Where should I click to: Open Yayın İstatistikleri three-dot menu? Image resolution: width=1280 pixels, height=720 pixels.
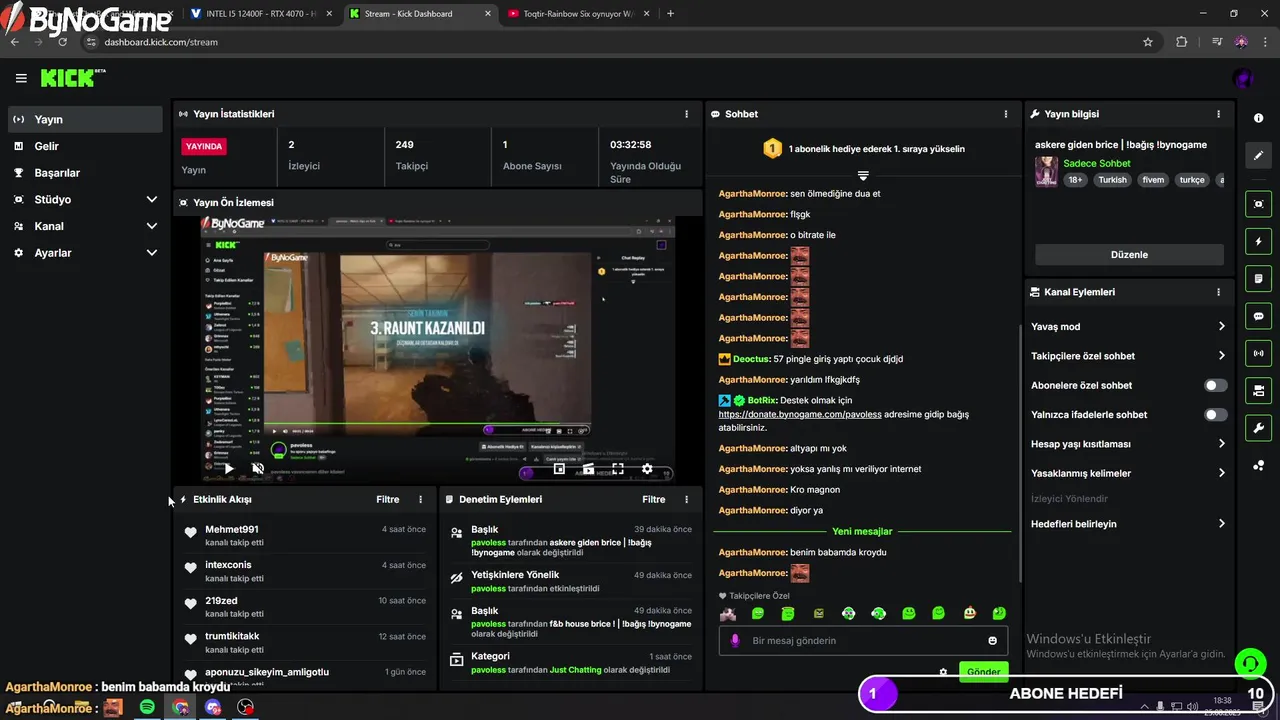tap(686, 114)
